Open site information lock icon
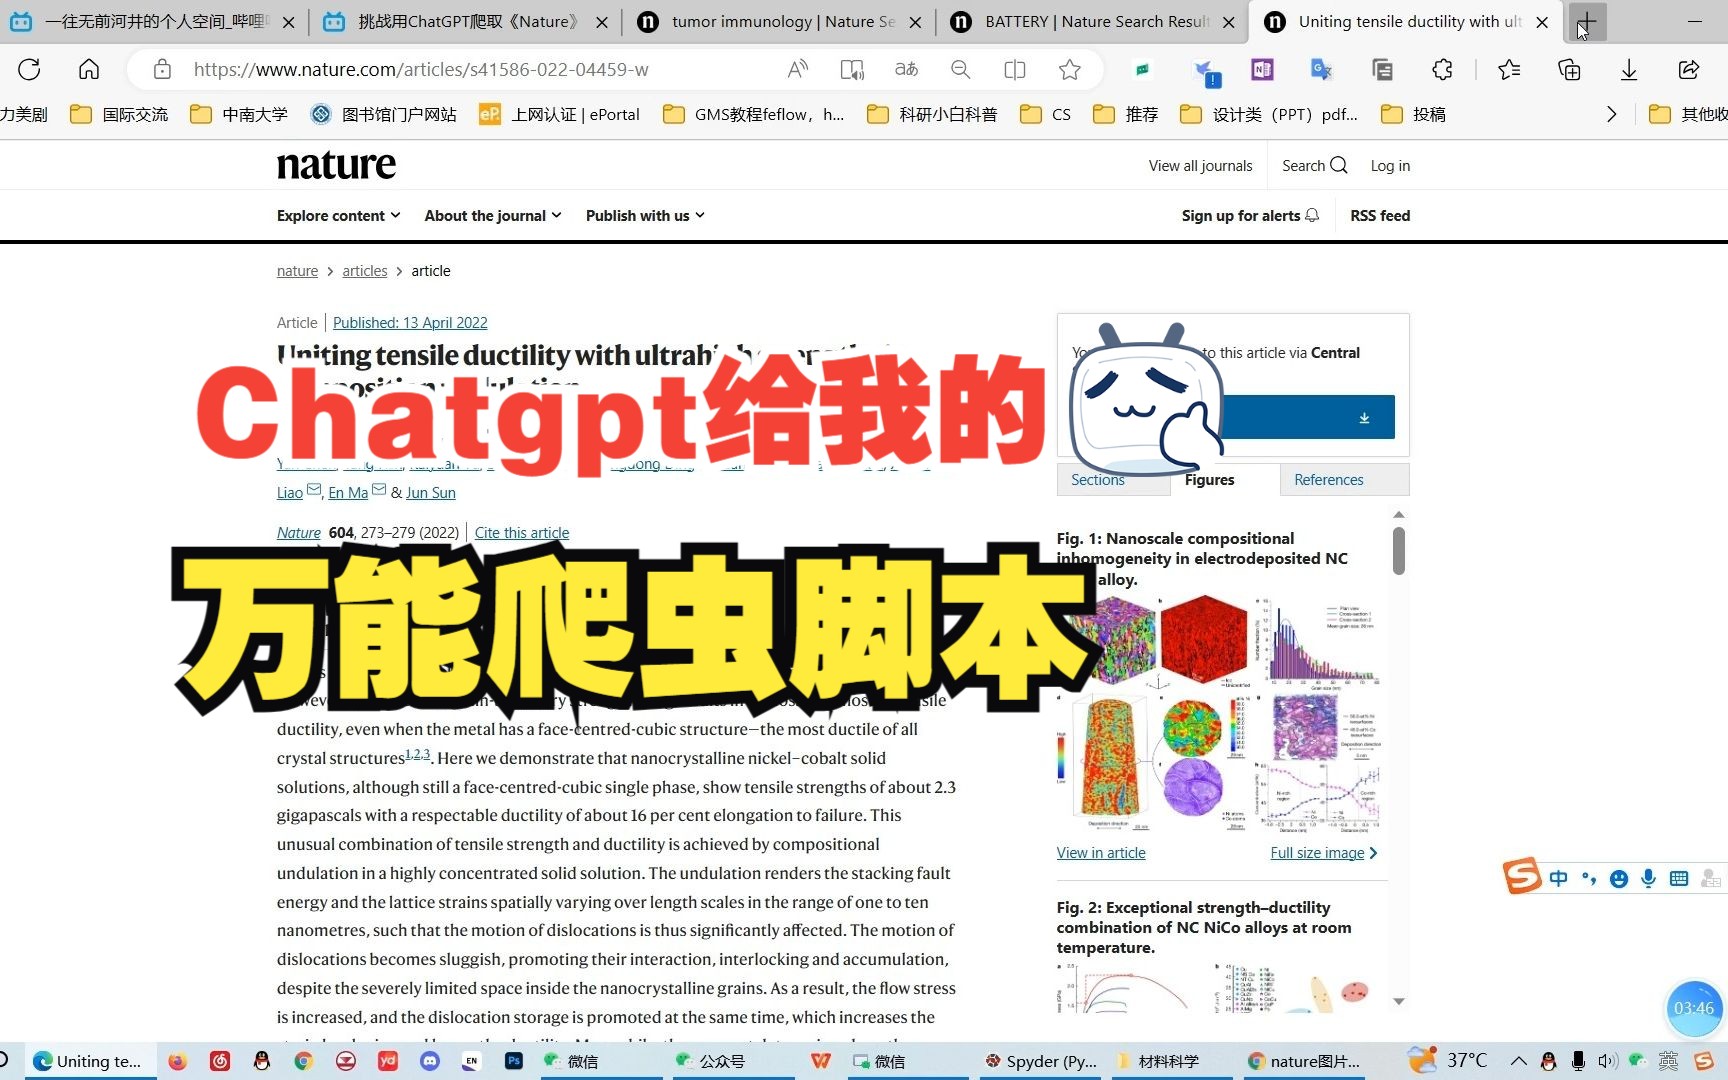 [162, 69]
